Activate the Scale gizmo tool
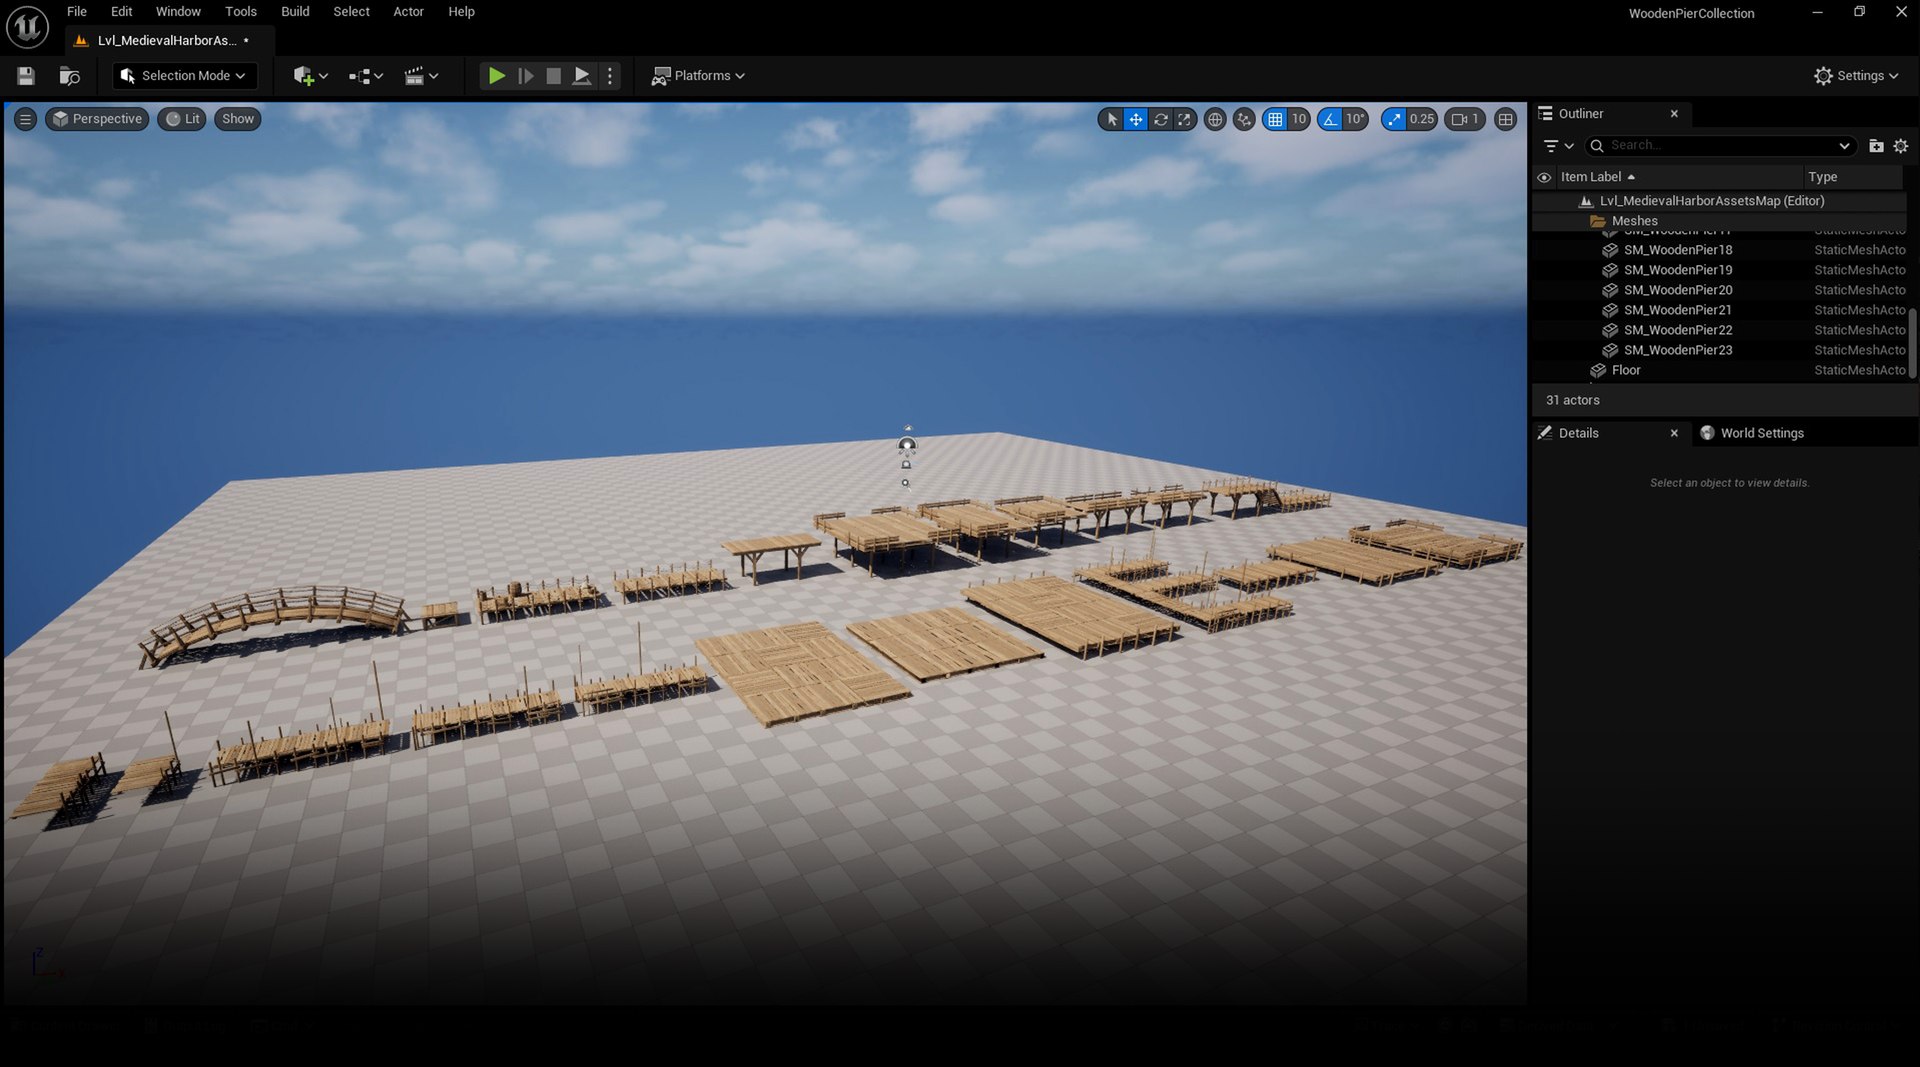 [x=1184, y=119]
